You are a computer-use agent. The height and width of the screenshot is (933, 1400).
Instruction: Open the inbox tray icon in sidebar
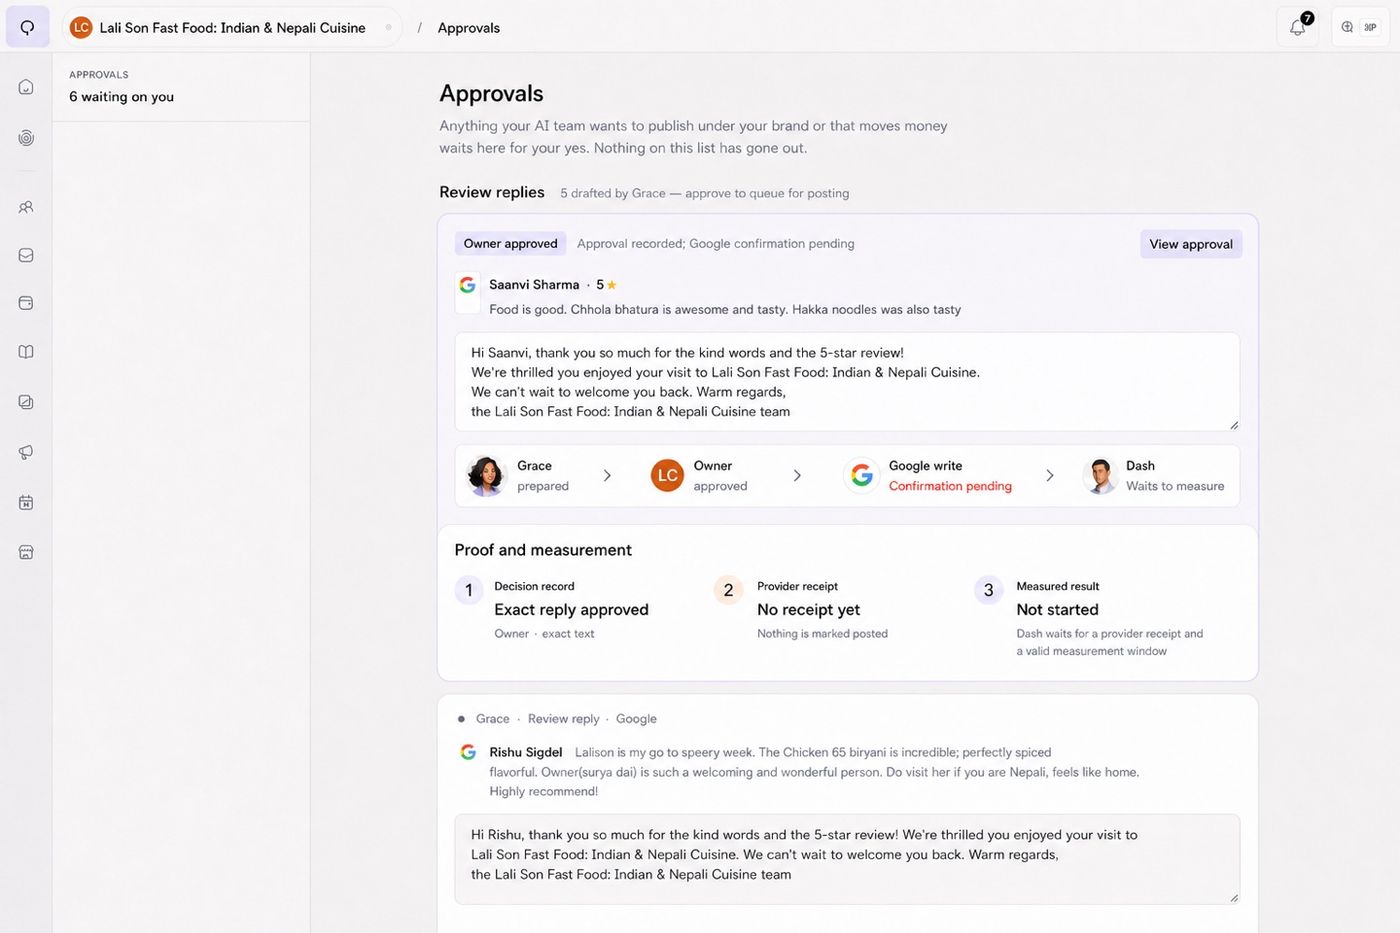(x=26, y=255)
